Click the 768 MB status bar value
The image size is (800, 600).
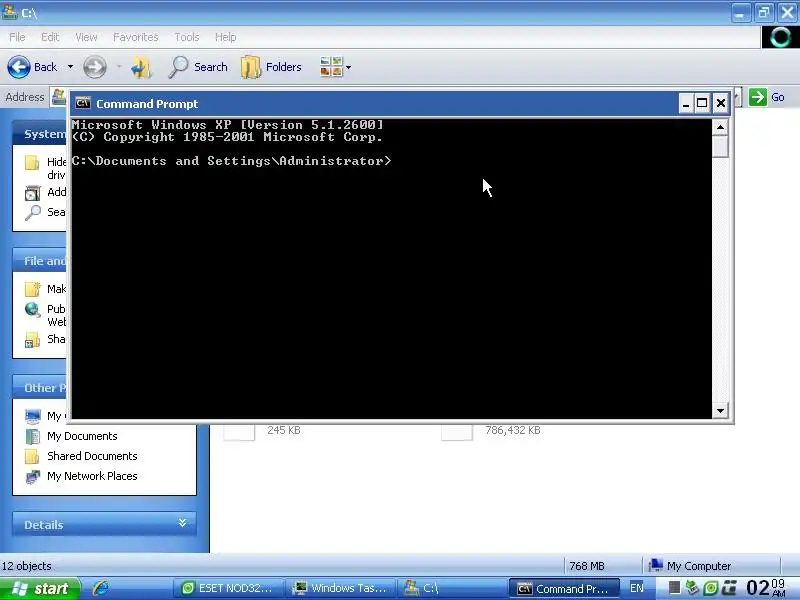587,566
